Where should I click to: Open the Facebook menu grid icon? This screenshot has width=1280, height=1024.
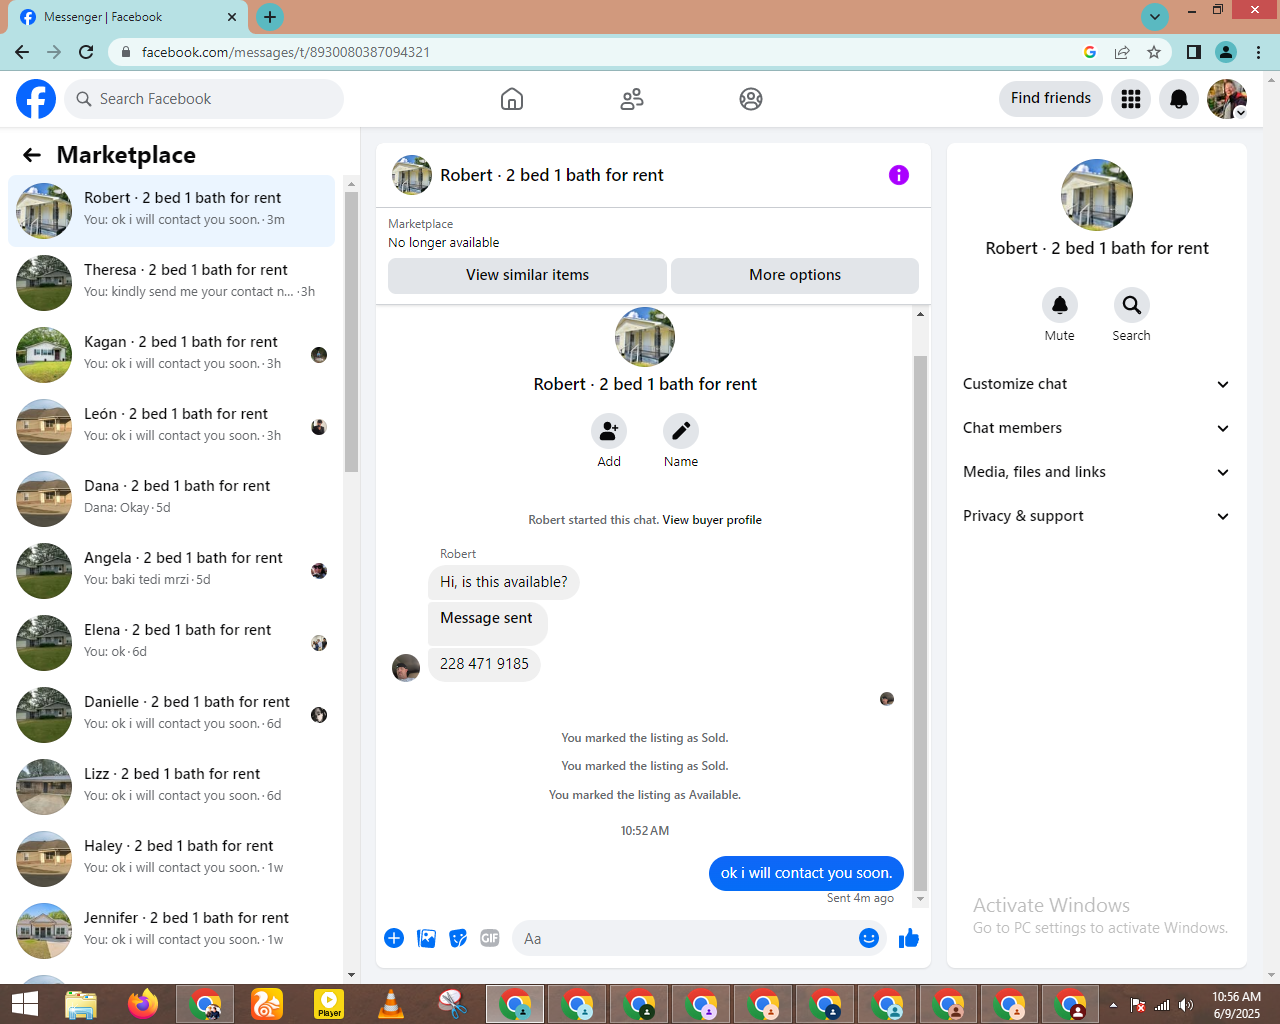click(x=1131, y=99)
